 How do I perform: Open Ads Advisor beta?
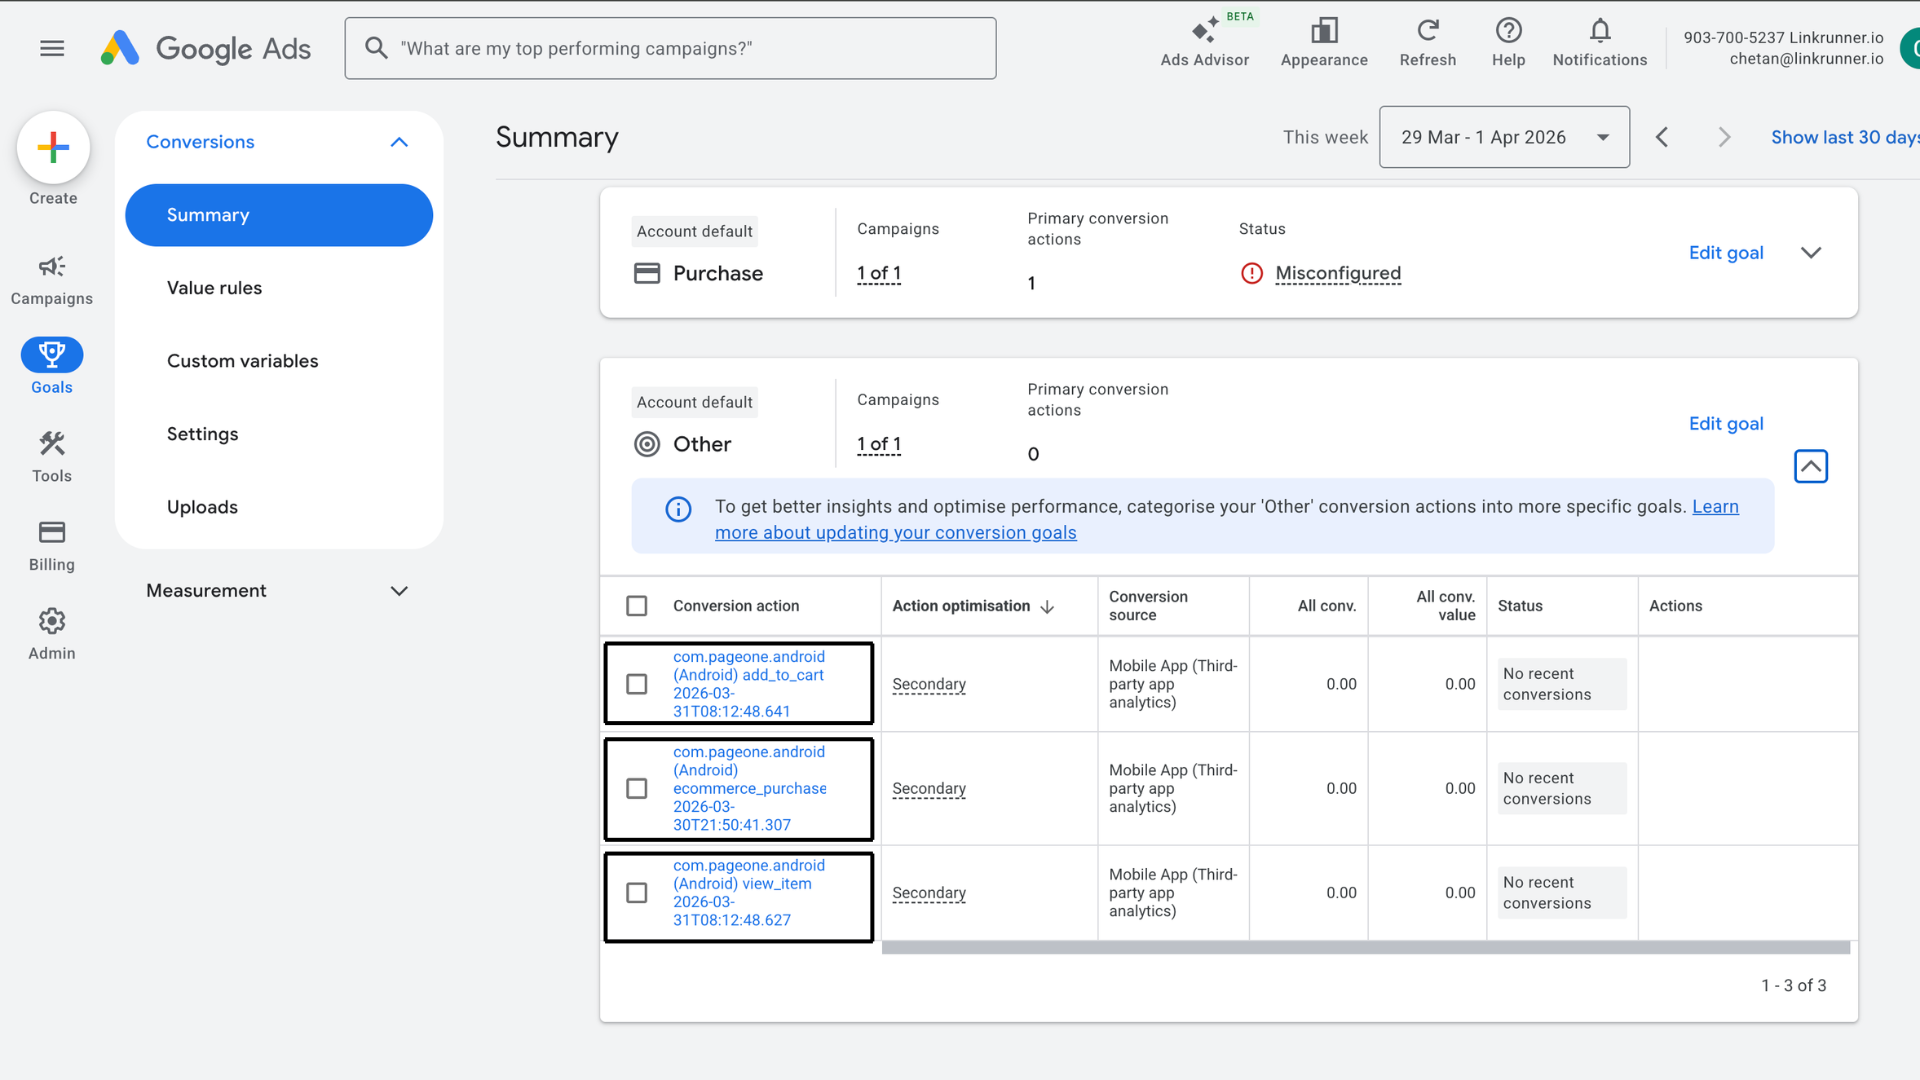tap(1204, 42)
